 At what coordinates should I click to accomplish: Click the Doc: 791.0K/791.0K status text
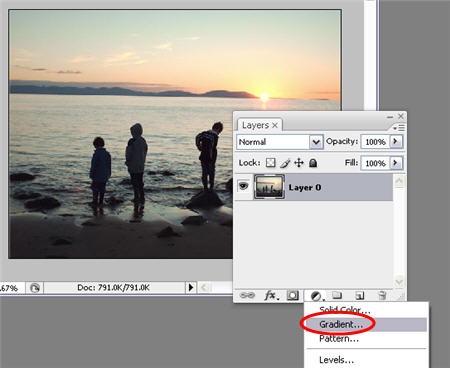coord(113,287)
